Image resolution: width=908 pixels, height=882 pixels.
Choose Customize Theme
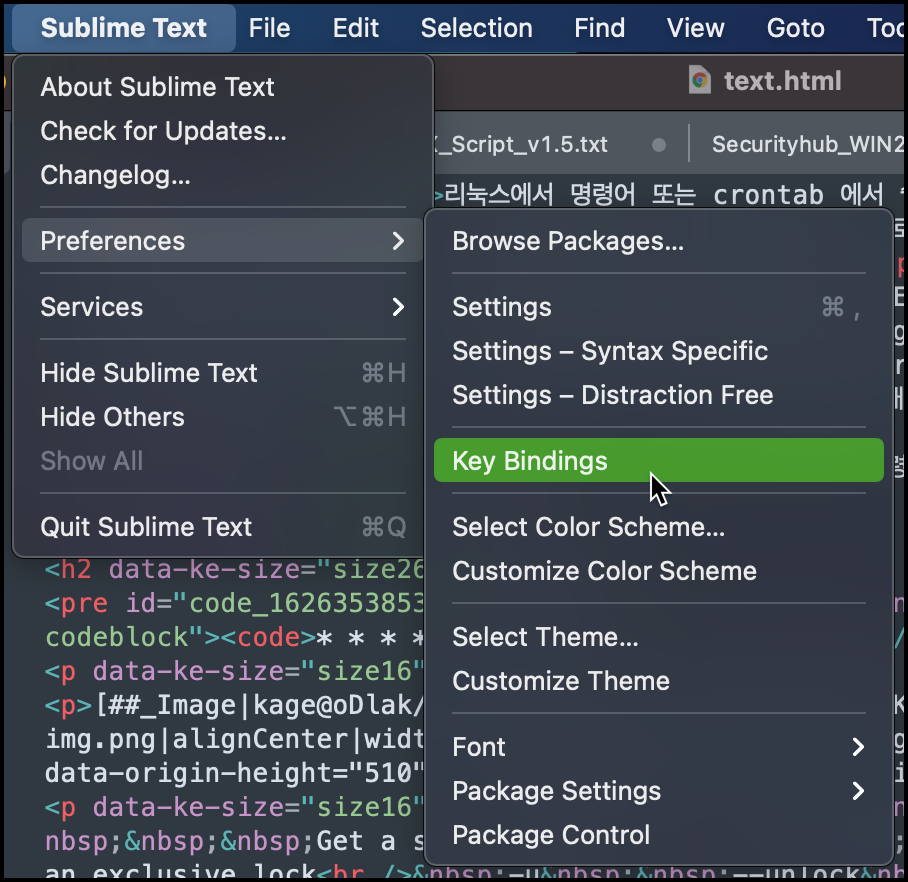pos(658,680)
